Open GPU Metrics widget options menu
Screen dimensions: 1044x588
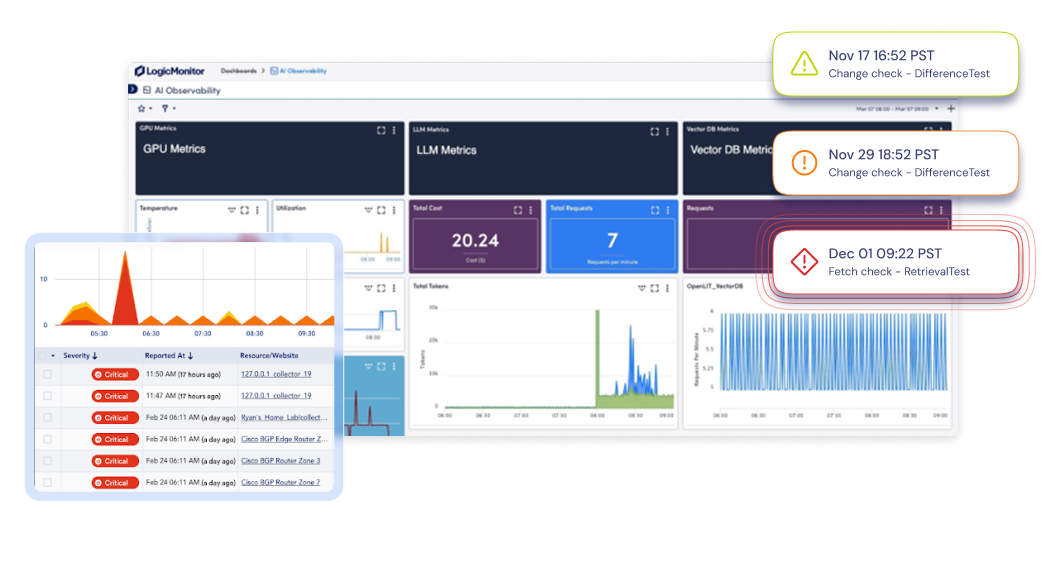(394, 131)
